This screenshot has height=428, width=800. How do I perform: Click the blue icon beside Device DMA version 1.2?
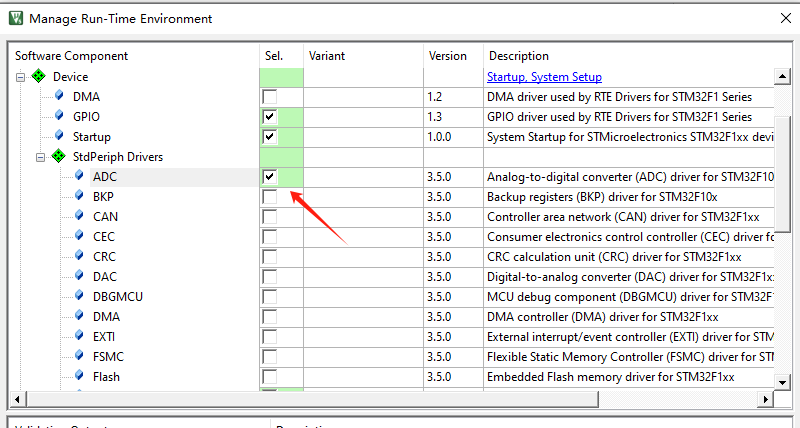coord(59,95)
